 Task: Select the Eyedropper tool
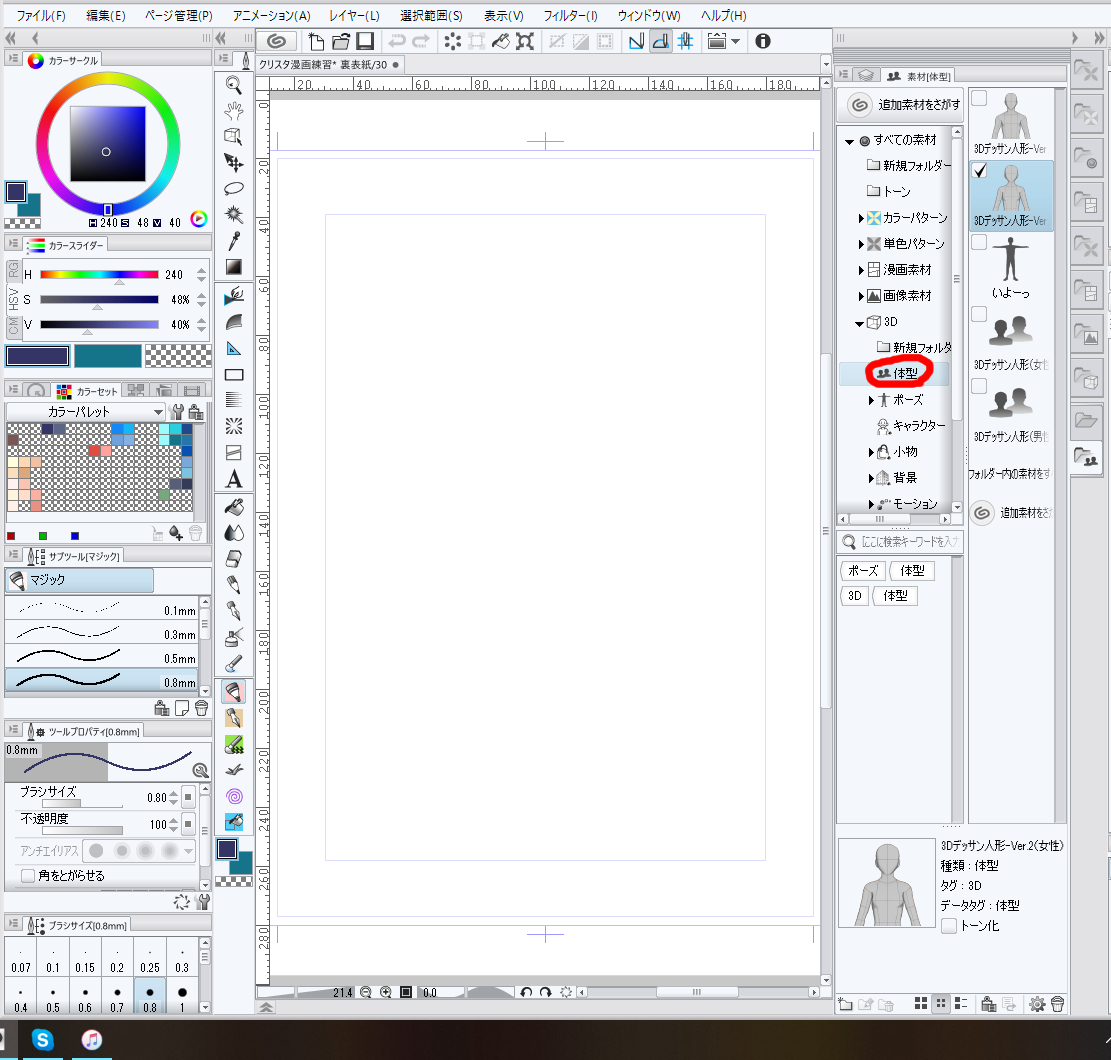click(x=234, y=241)
